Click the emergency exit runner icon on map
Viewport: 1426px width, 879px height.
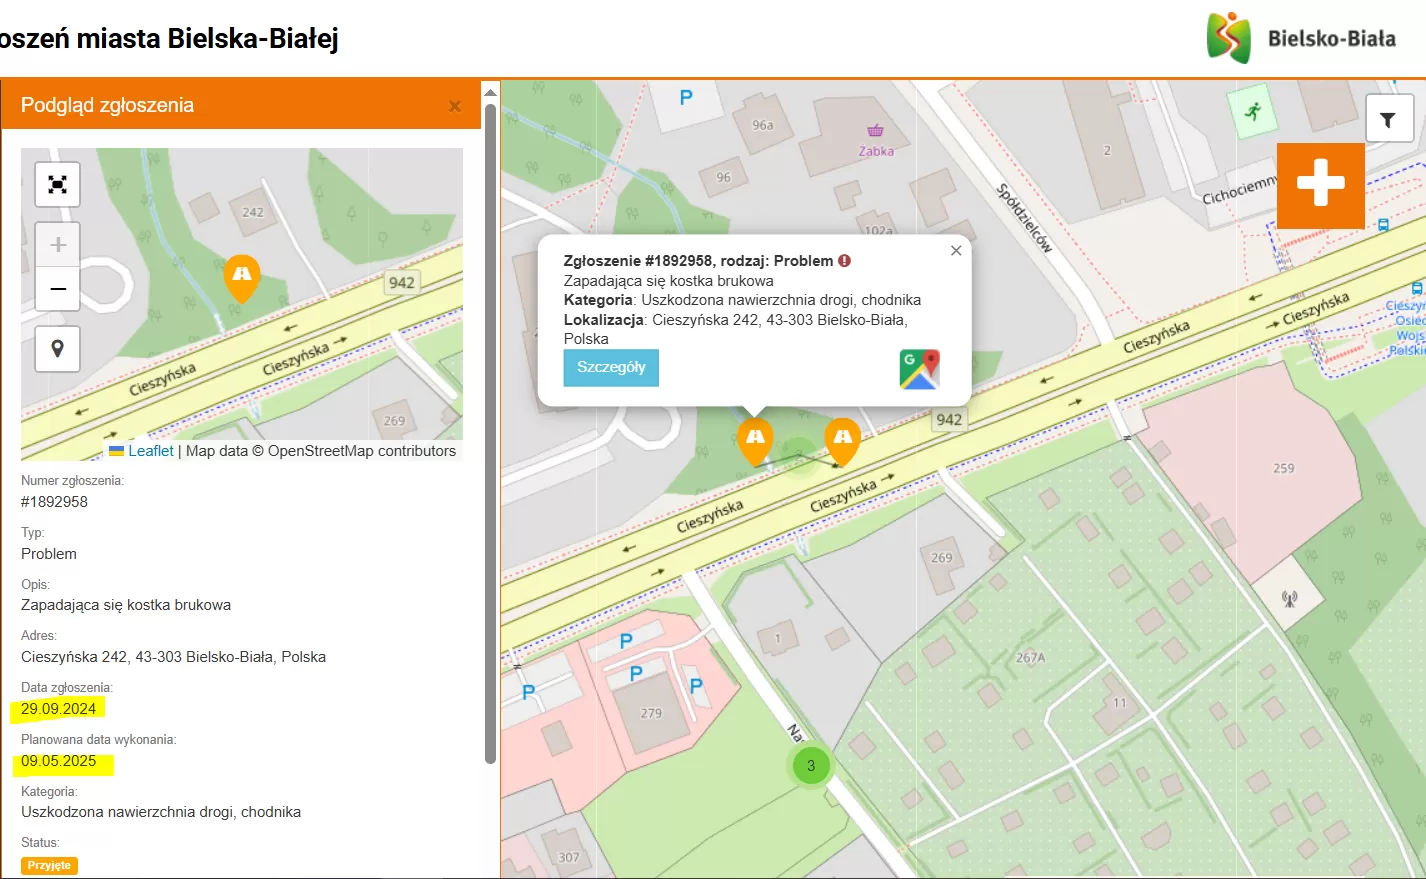coord(1254,112)
